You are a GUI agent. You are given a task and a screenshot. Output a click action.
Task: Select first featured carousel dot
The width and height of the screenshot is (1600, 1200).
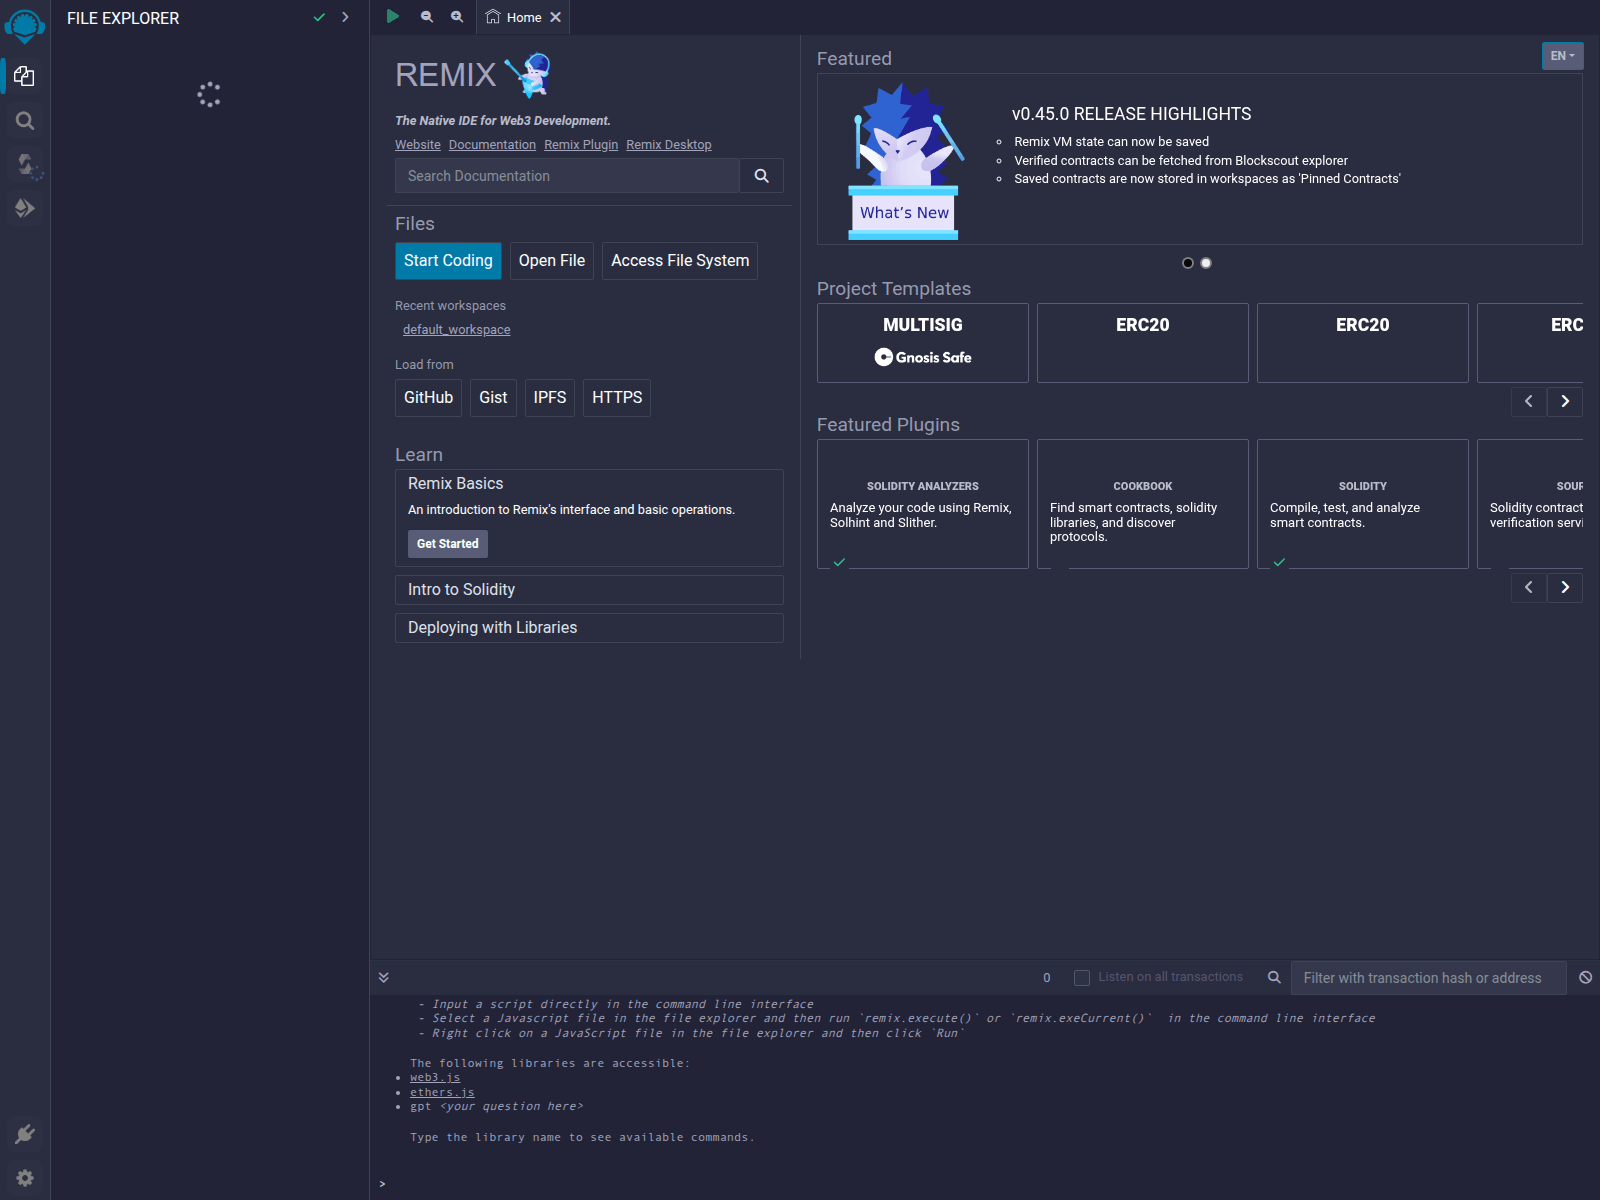[x=1188, y=263]
